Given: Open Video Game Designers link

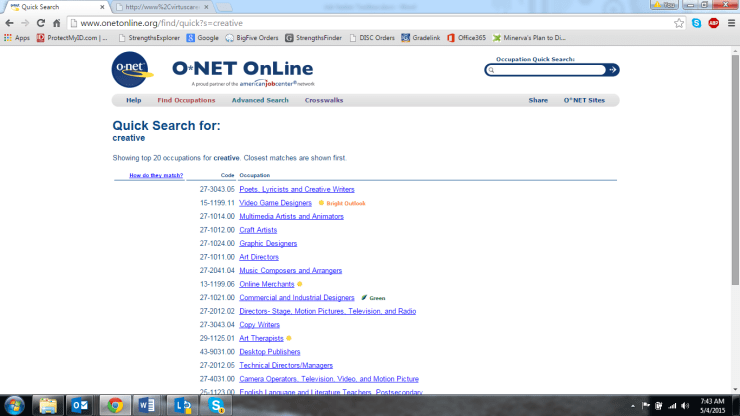Looking at the screenshot, I should [x=276, y=203].
